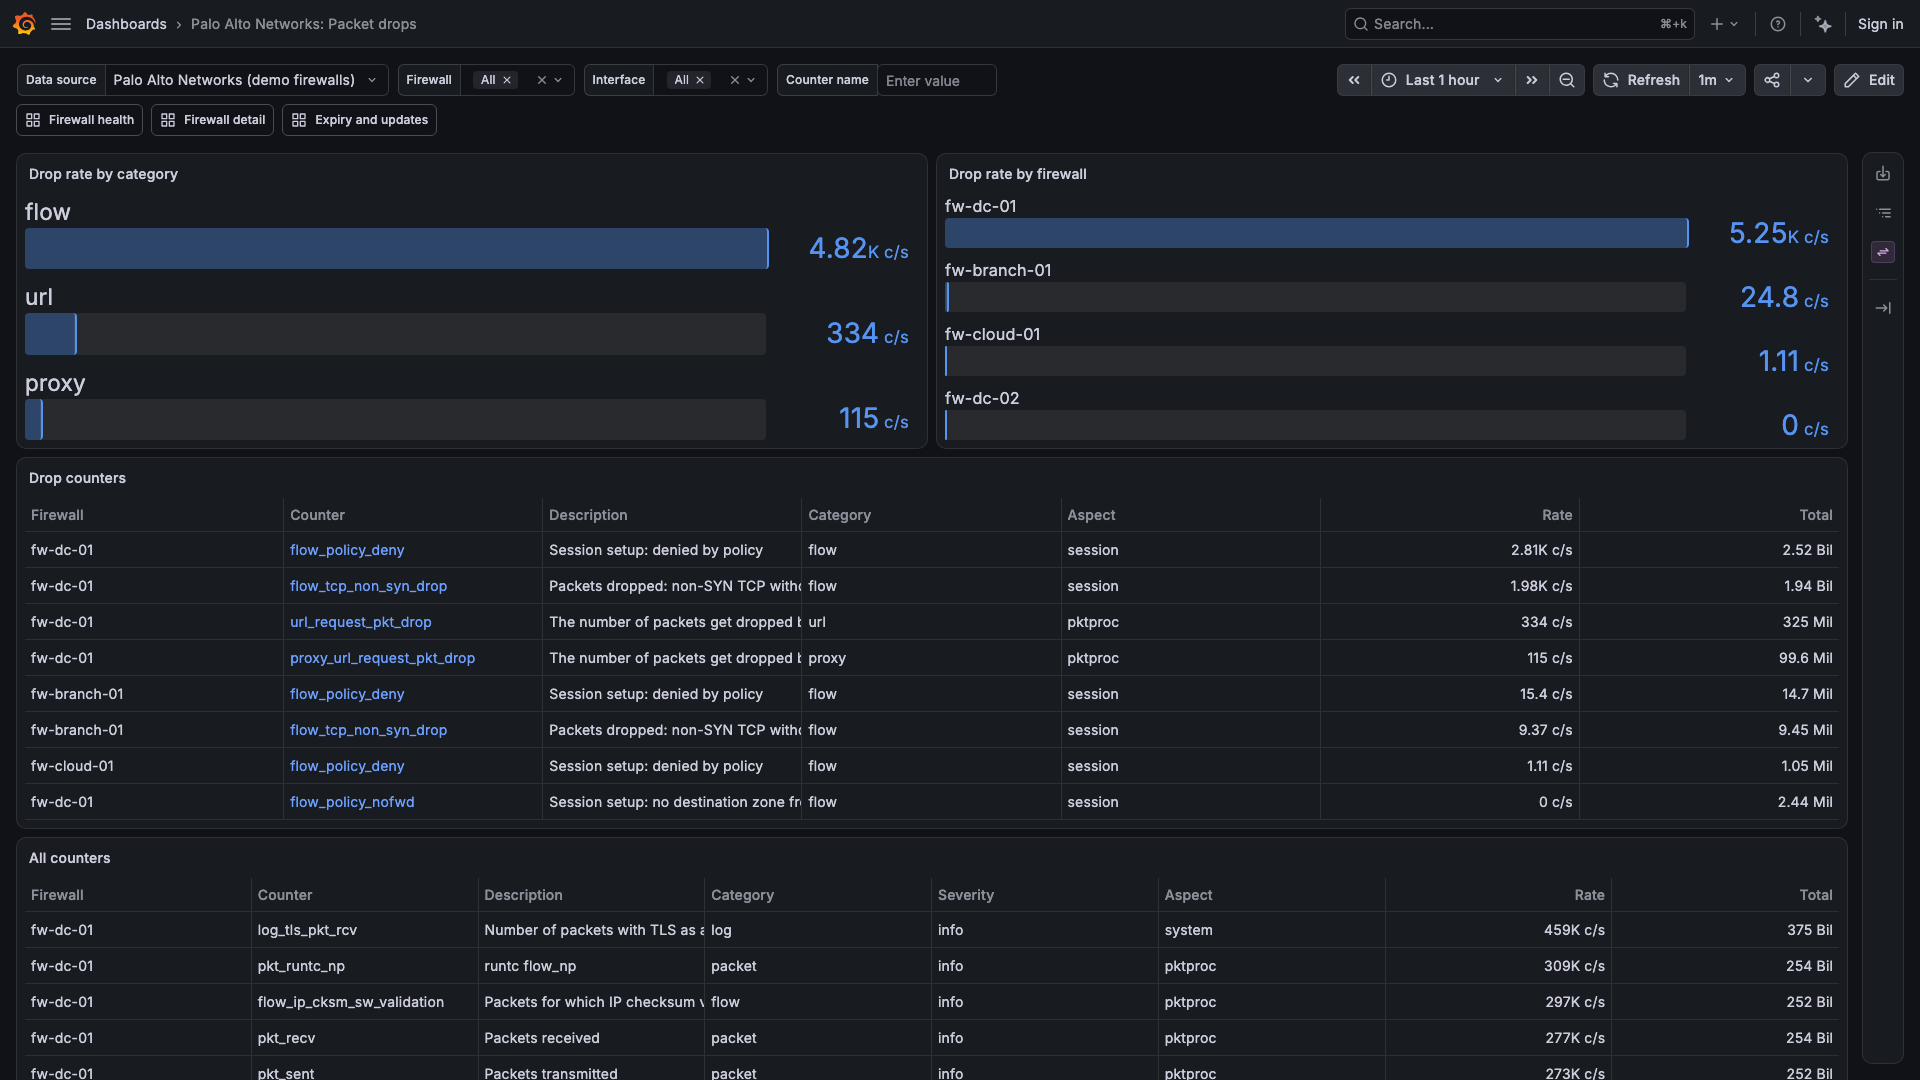1920x1080 pixels.
Task: Remove the 'All' tag from Firewall filter
Action: point(507,80)
